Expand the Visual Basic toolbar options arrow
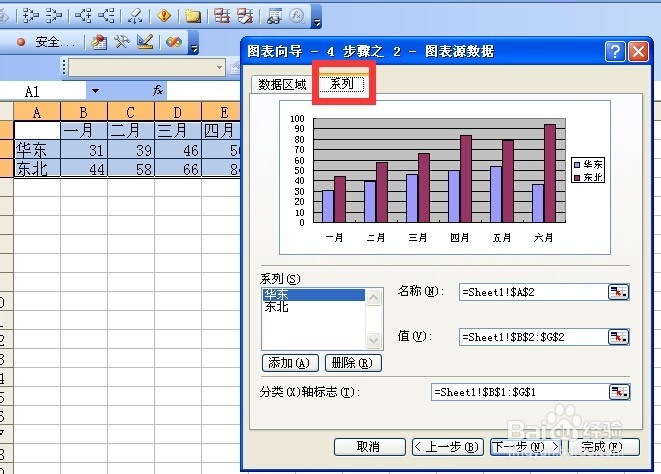 (x=193, y=48)
